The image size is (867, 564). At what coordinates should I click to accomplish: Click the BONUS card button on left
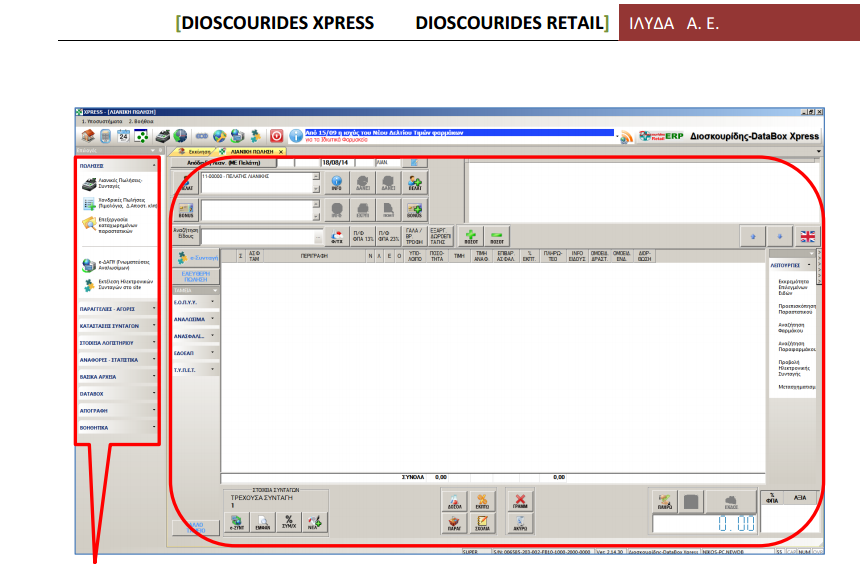(186, 210)
